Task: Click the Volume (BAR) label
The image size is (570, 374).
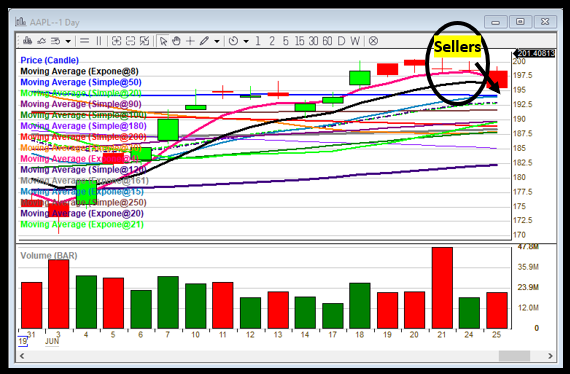Action: click(49, 256)
